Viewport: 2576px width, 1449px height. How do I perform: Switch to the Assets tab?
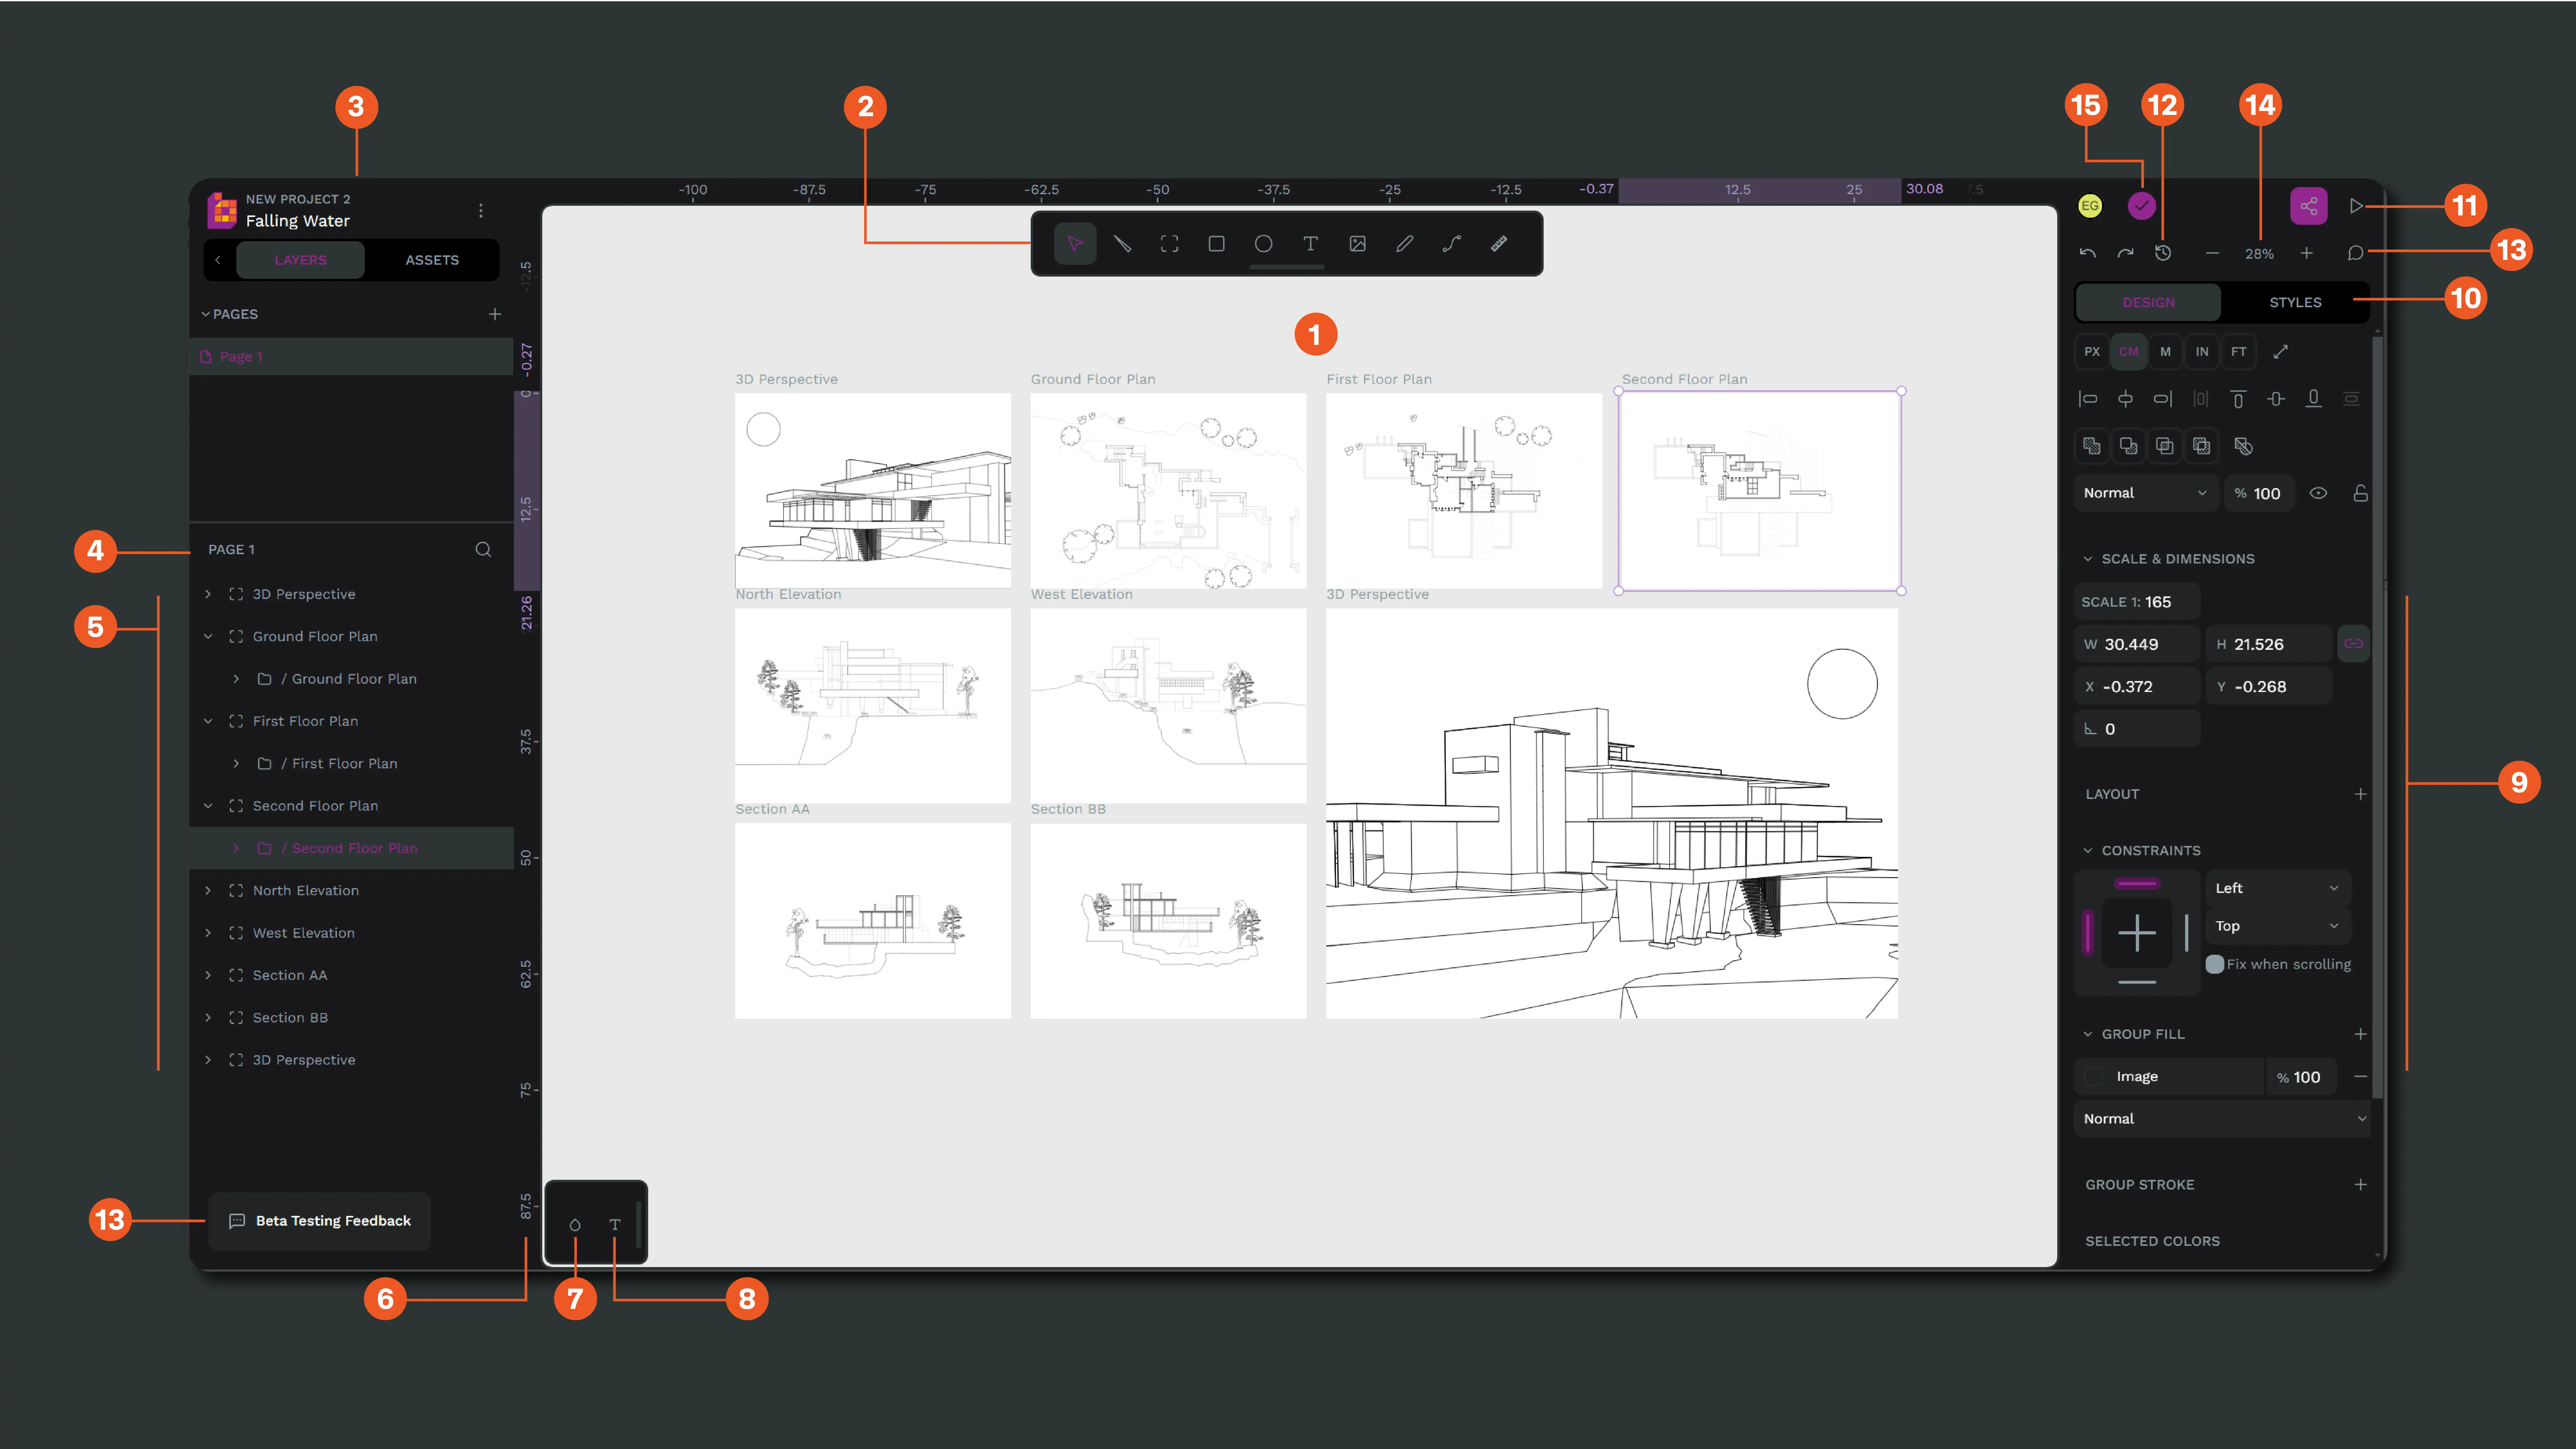tap(432, 260)
